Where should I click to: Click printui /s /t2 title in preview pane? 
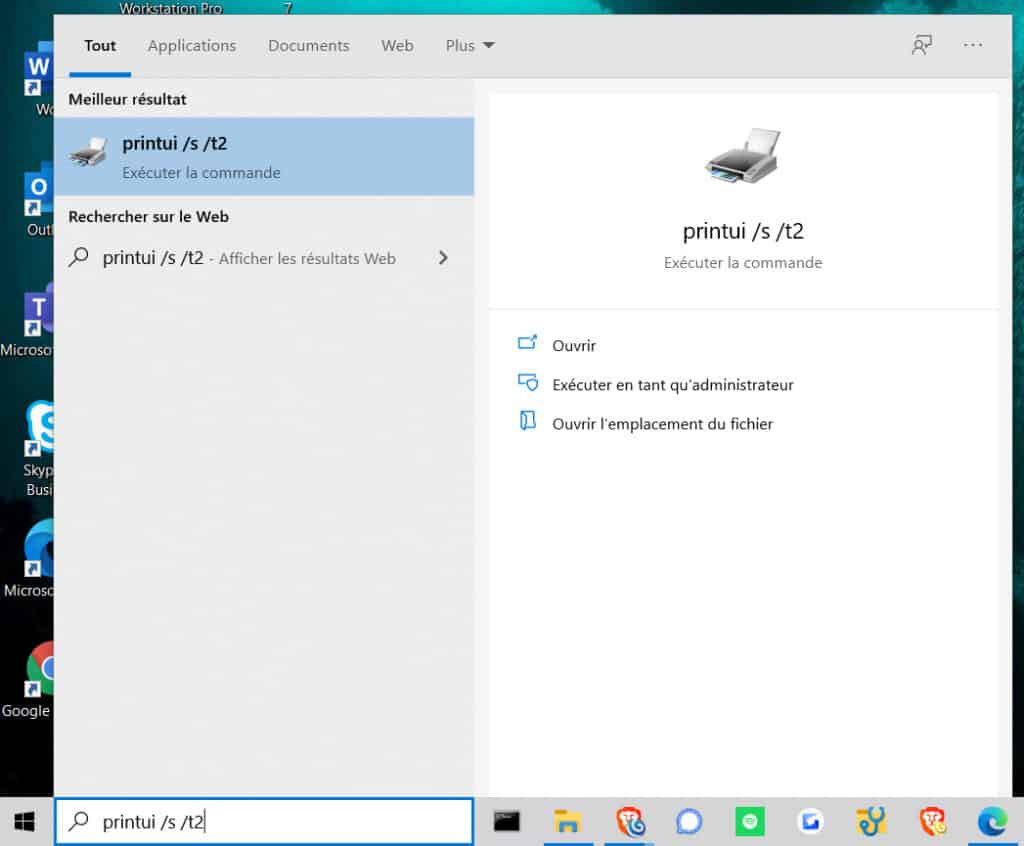point(743,231)
